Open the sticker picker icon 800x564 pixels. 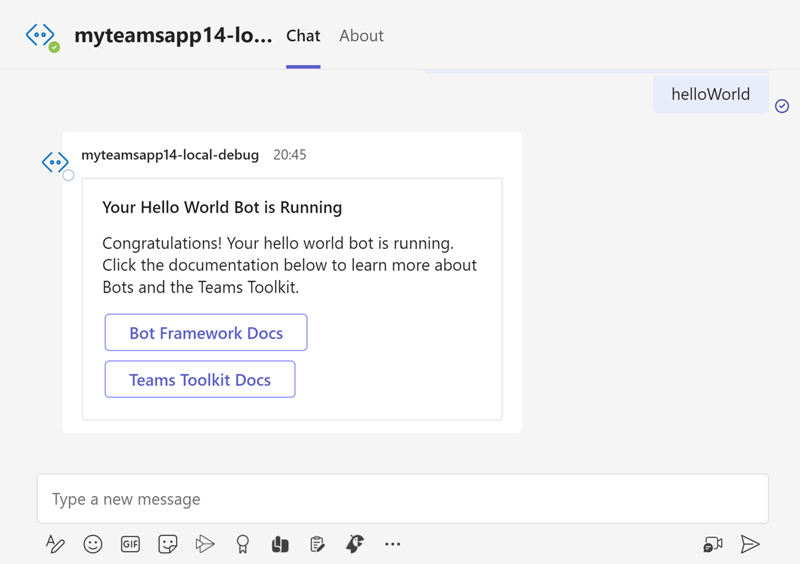point(167,544)
